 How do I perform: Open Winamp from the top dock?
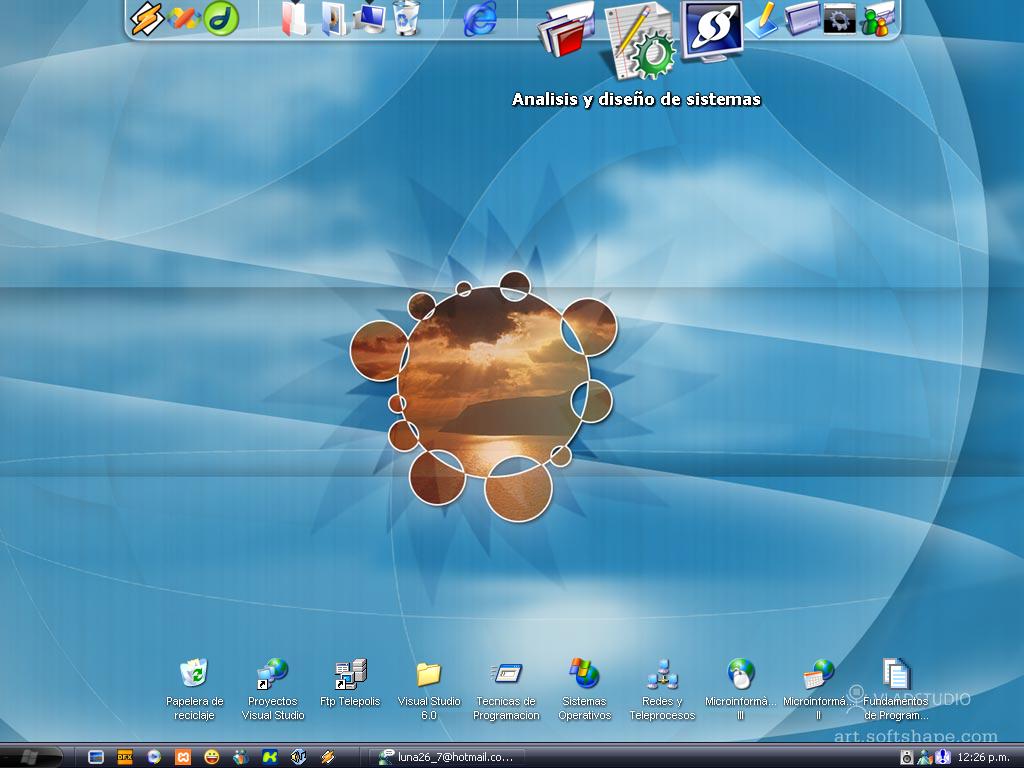(147, 18)
